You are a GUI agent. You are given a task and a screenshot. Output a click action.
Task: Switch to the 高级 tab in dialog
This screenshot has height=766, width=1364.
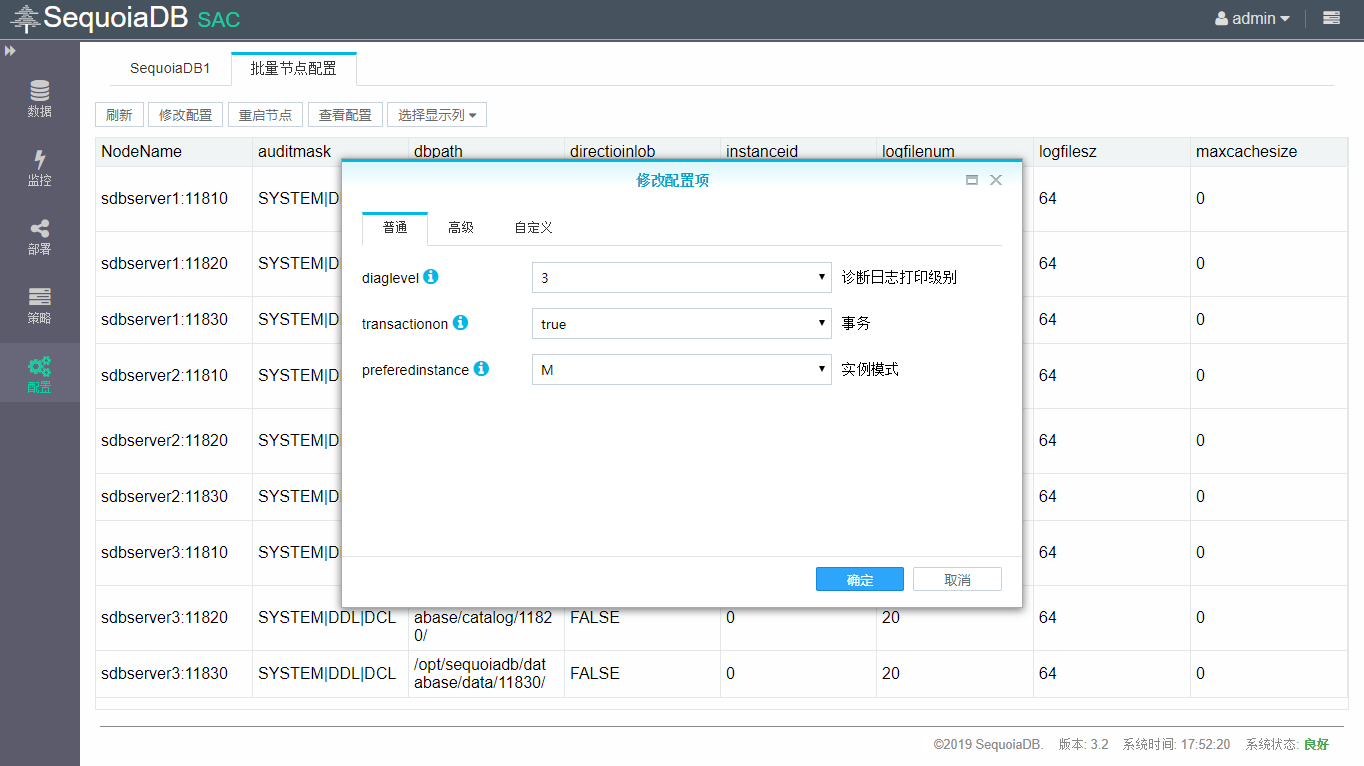tap(461, 228)
